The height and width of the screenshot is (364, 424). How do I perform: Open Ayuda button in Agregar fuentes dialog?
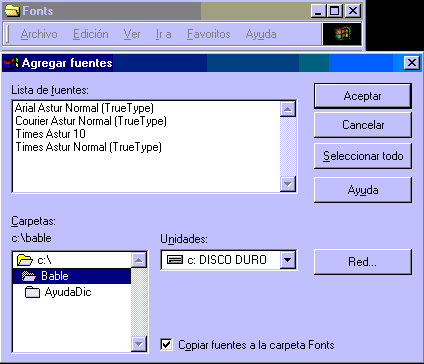[x=363, y=190]
